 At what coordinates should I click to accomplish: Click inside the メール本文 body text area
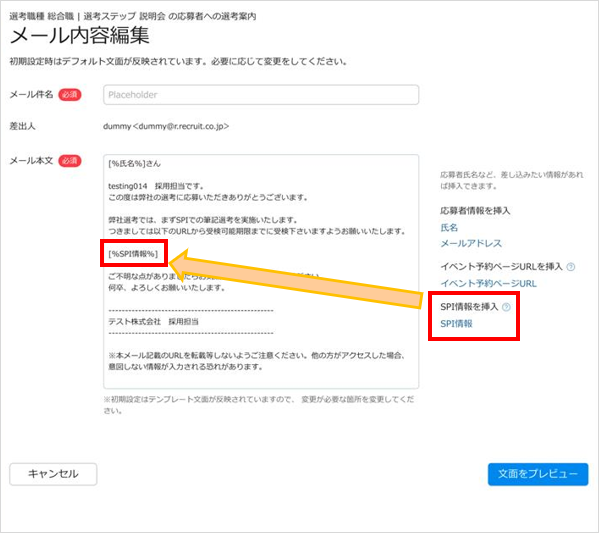tap(261, 272)
